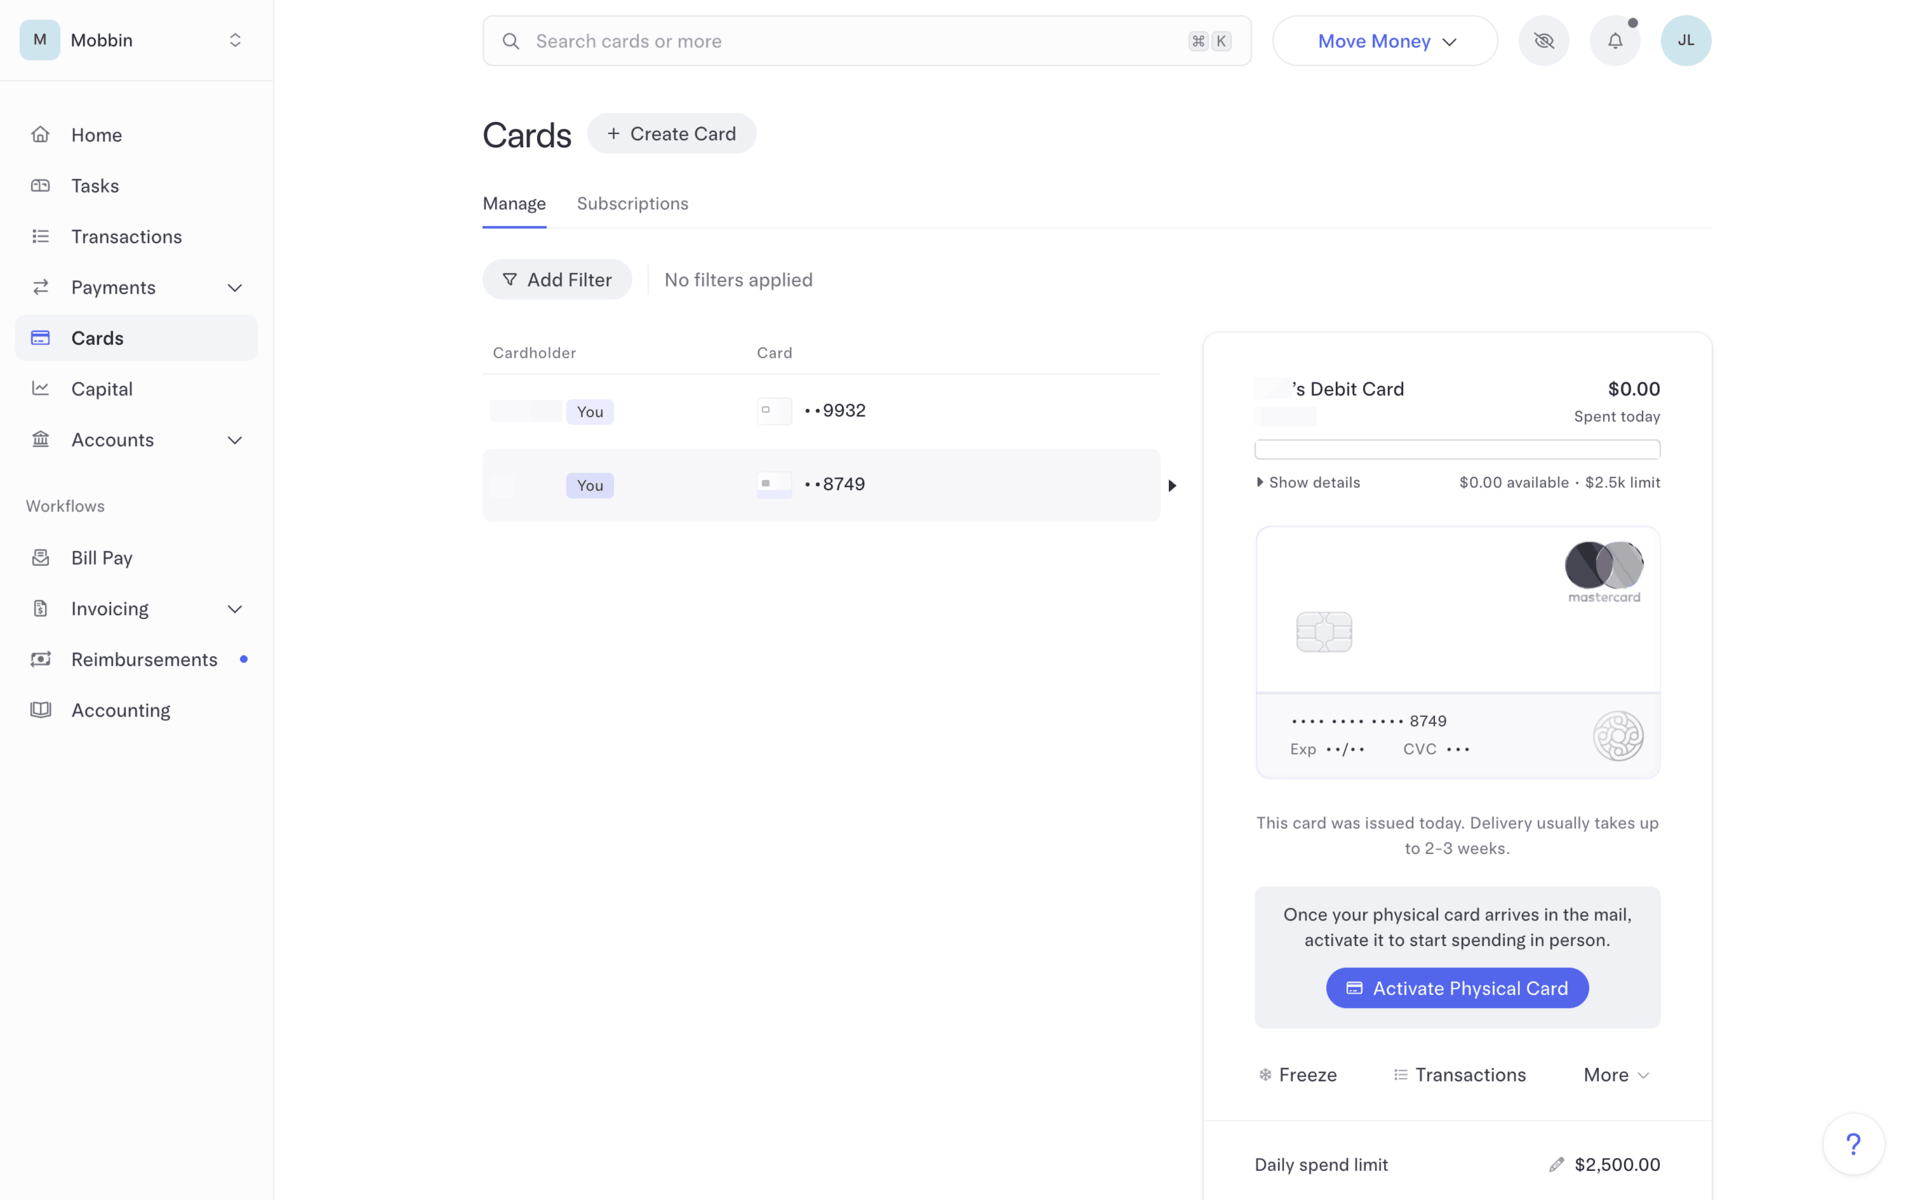The height and width of the screenshot is (1200, 1920).
Task: Open the Move Money dropdown
Action: (x=1385, y=41)
